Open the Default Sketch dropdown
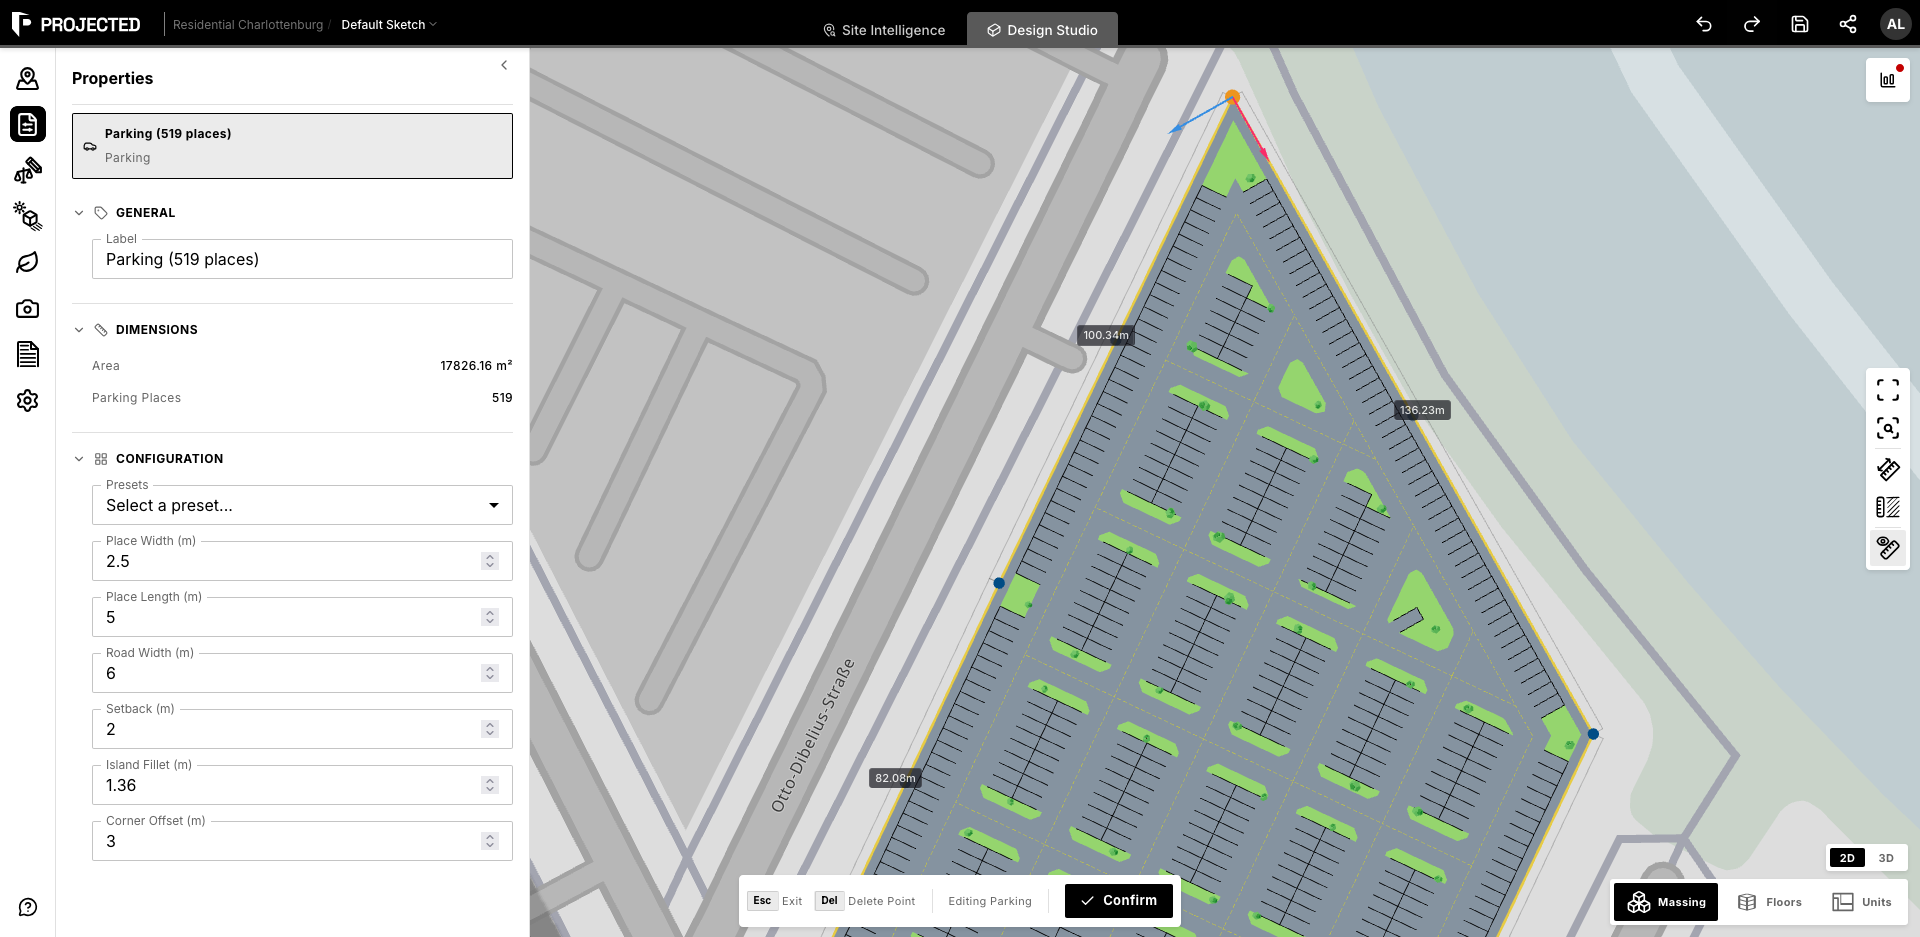1920x937 pixels. tap(389, 24)
